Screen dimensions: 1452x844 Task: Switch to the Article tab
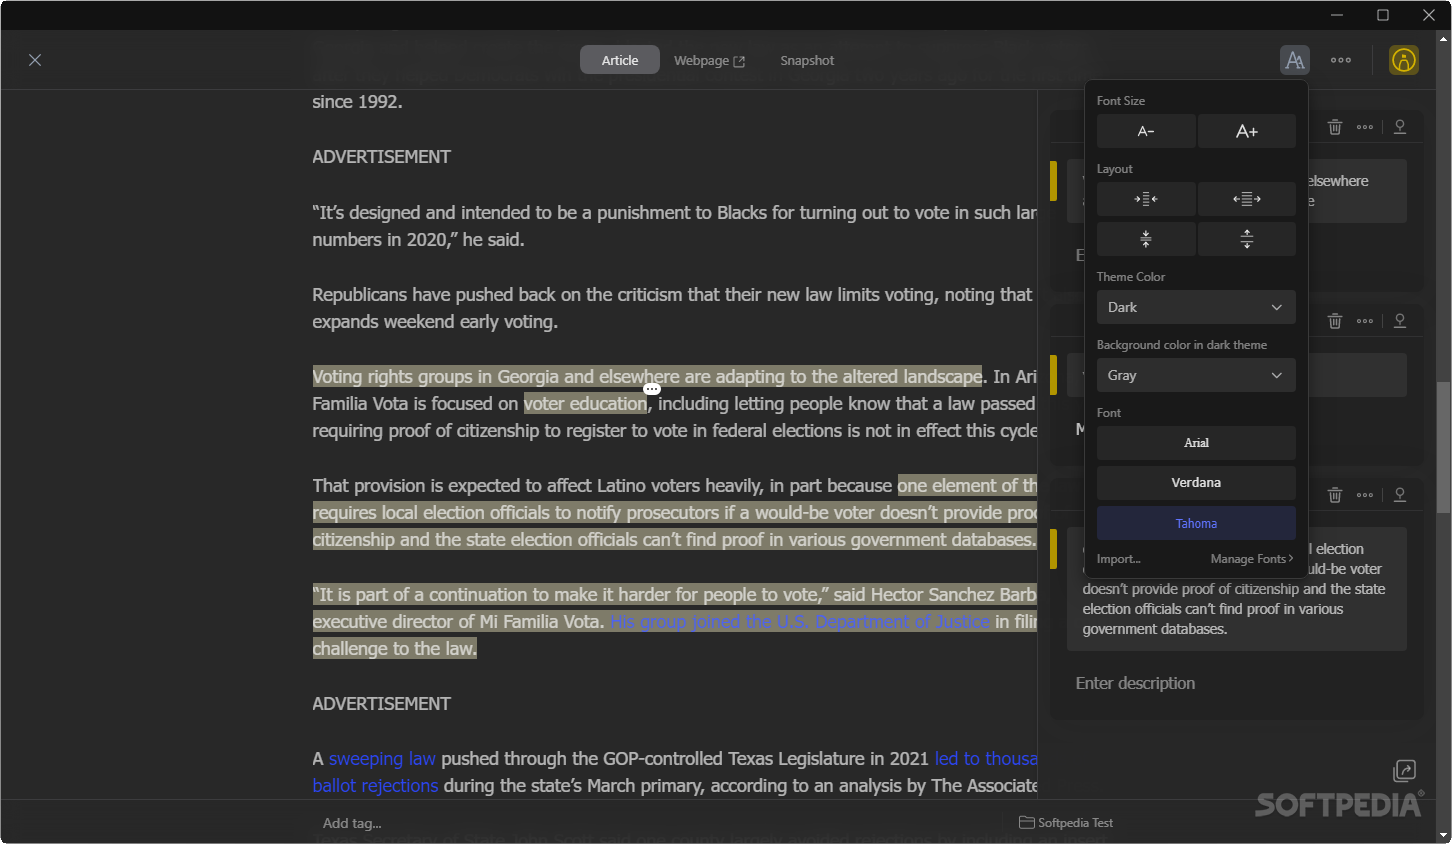click(620, 60)
